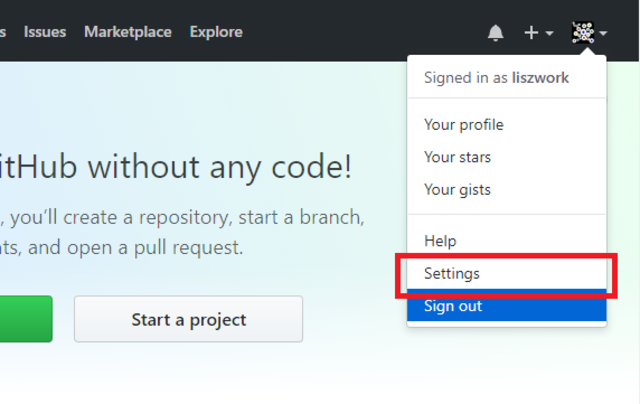Open Help from the user menu
Image resolution: width=640 pixels, height=404 pixels.
507,241
